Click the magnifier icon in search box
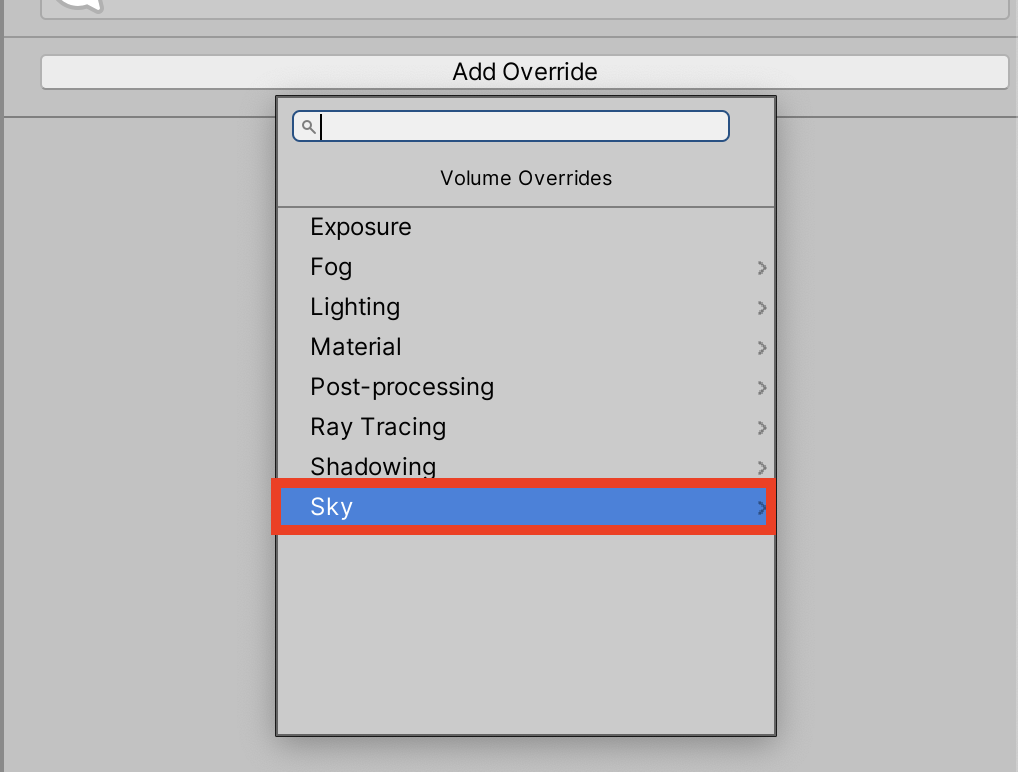 [308, 126]
